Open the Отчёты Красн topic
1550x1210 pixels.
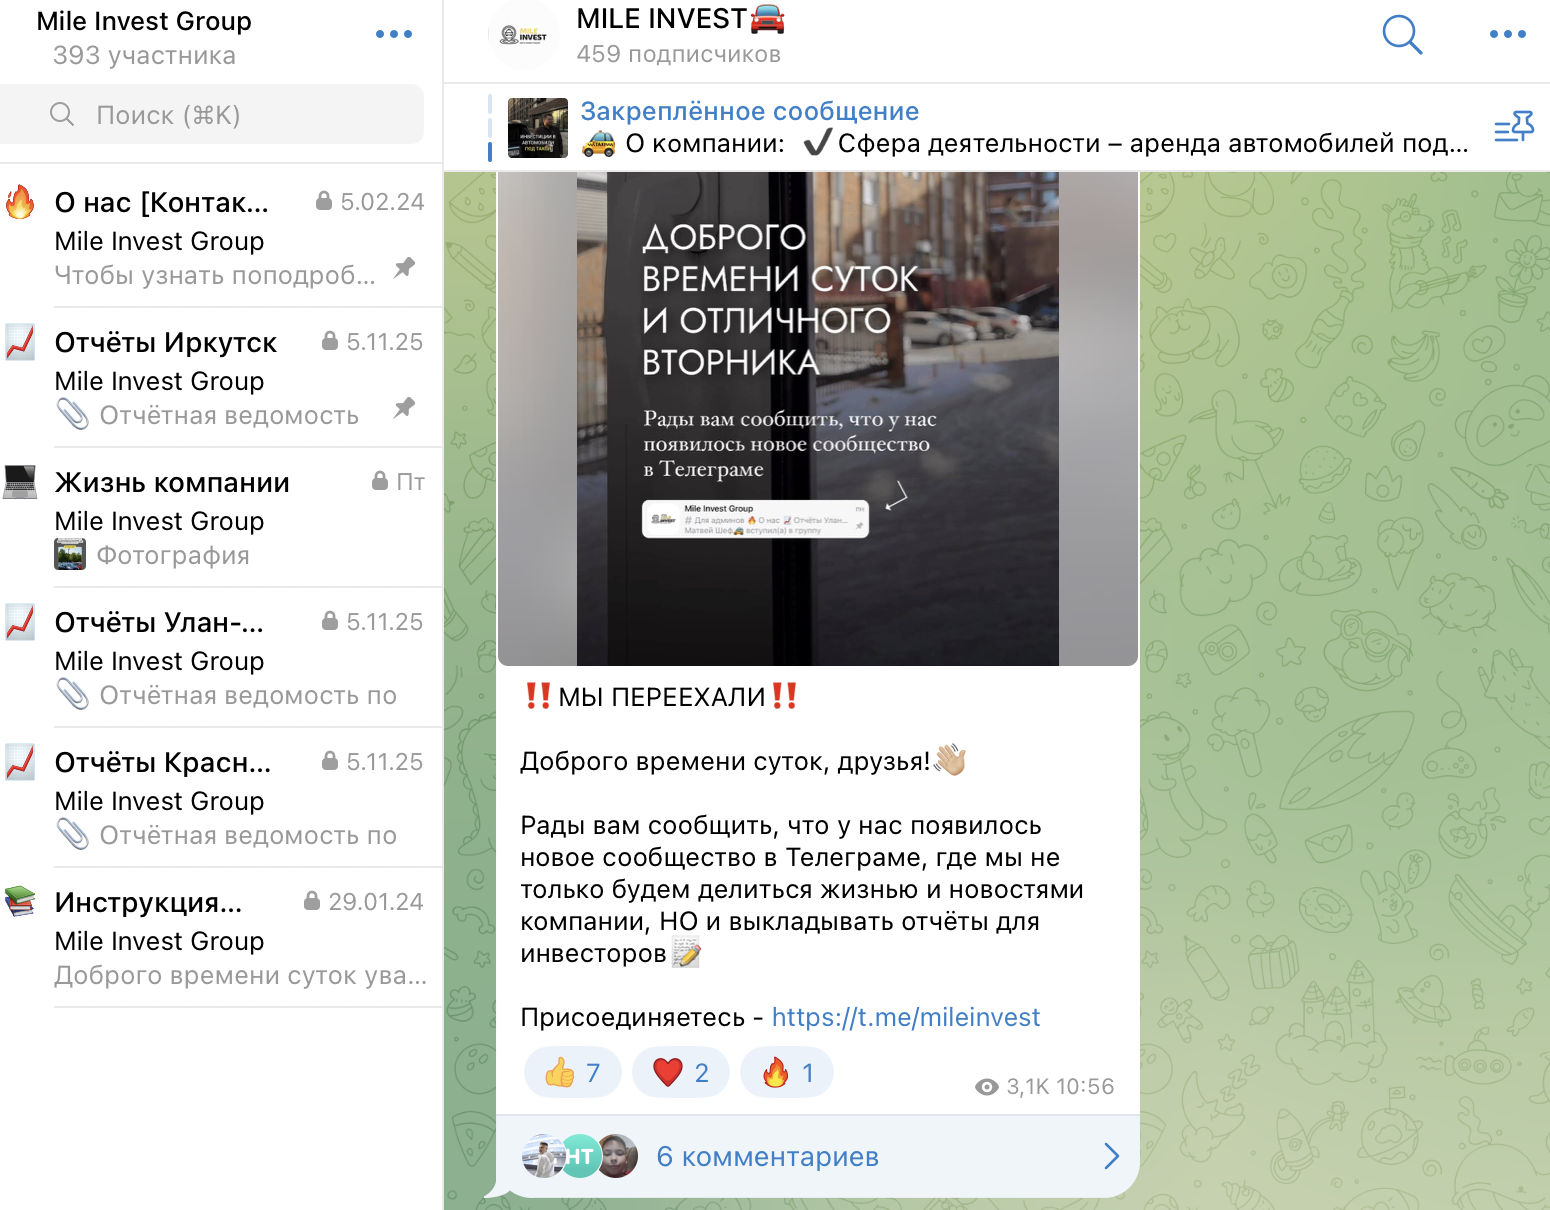(x=222, y=797)
